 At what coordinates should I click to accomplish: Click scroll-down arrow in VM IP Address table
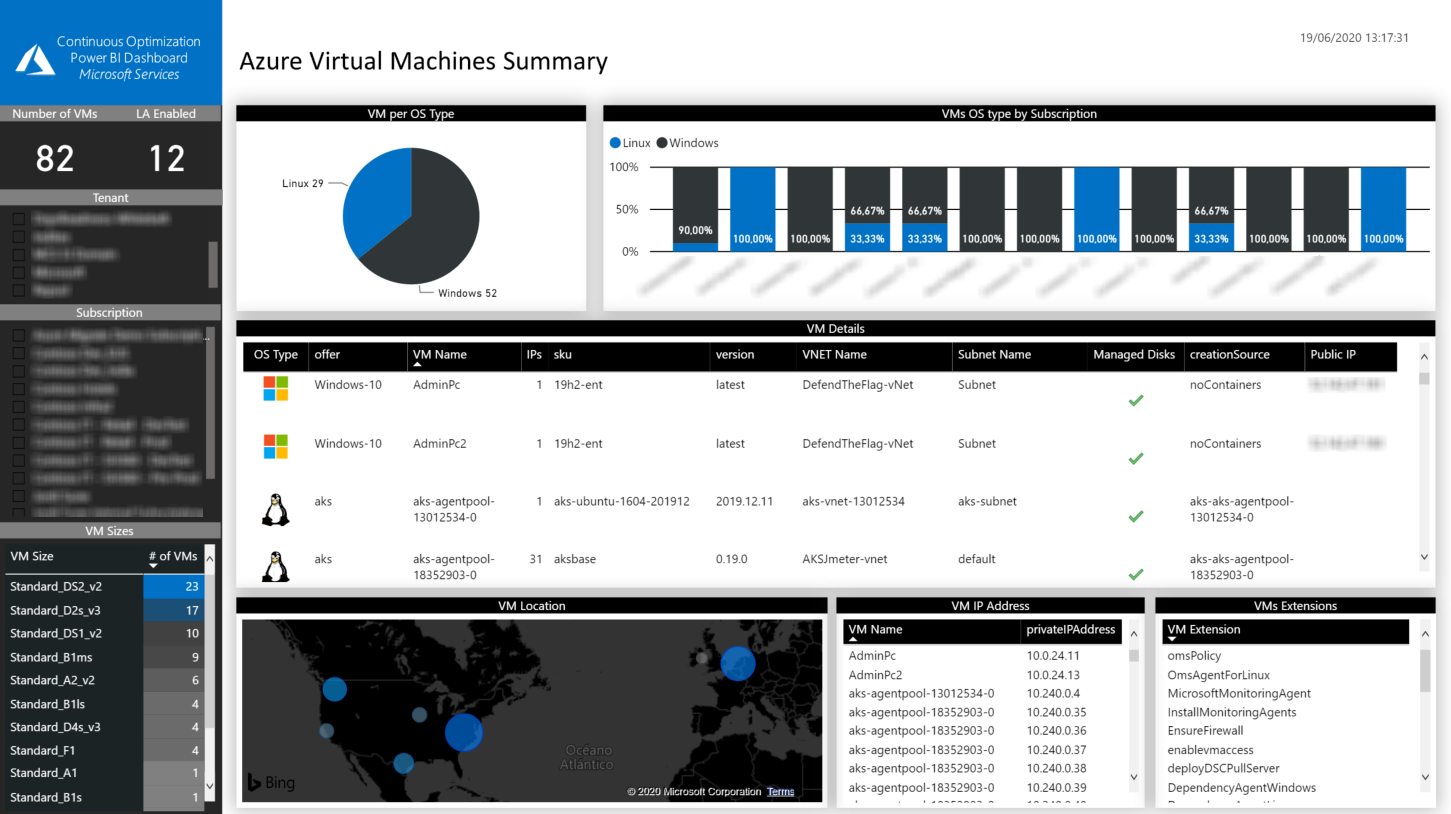[1133, 777]
